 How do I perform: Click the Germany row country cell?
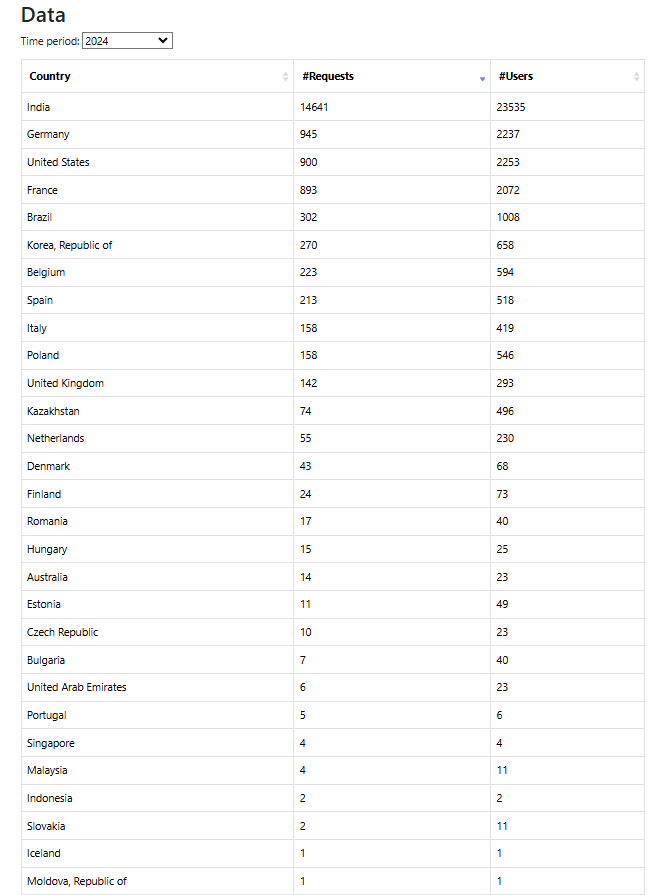(48, 134)
